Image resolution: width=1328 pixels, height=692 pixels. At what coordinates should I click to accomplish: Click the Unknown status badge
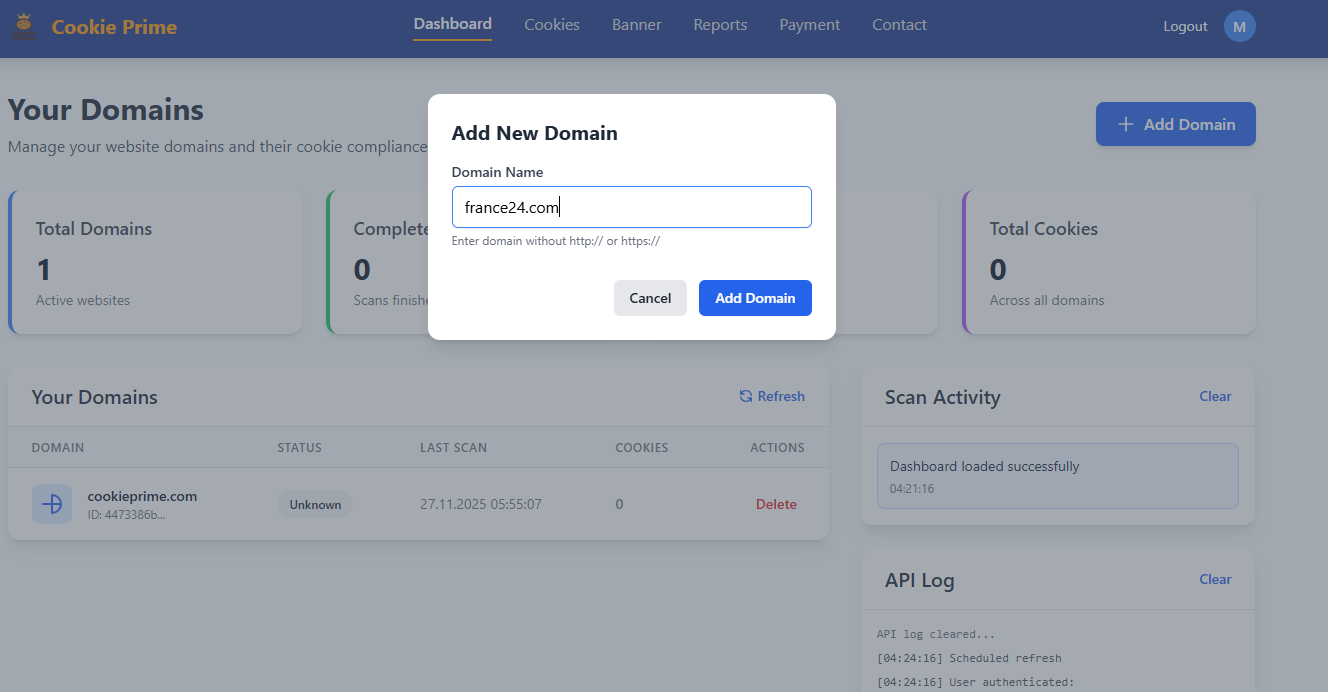pyautogui.click(x=315, y=504)
